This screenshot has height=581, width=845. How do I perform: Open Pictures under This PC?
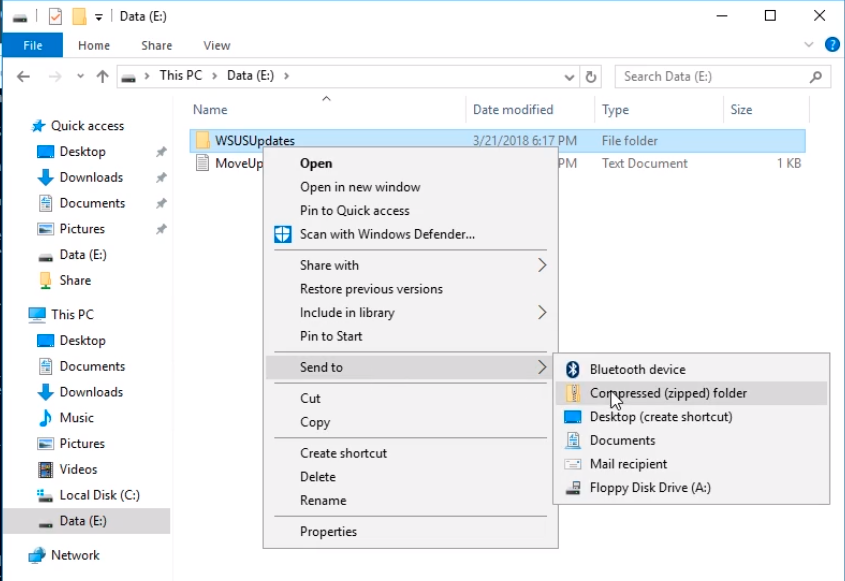click(82, 444)
